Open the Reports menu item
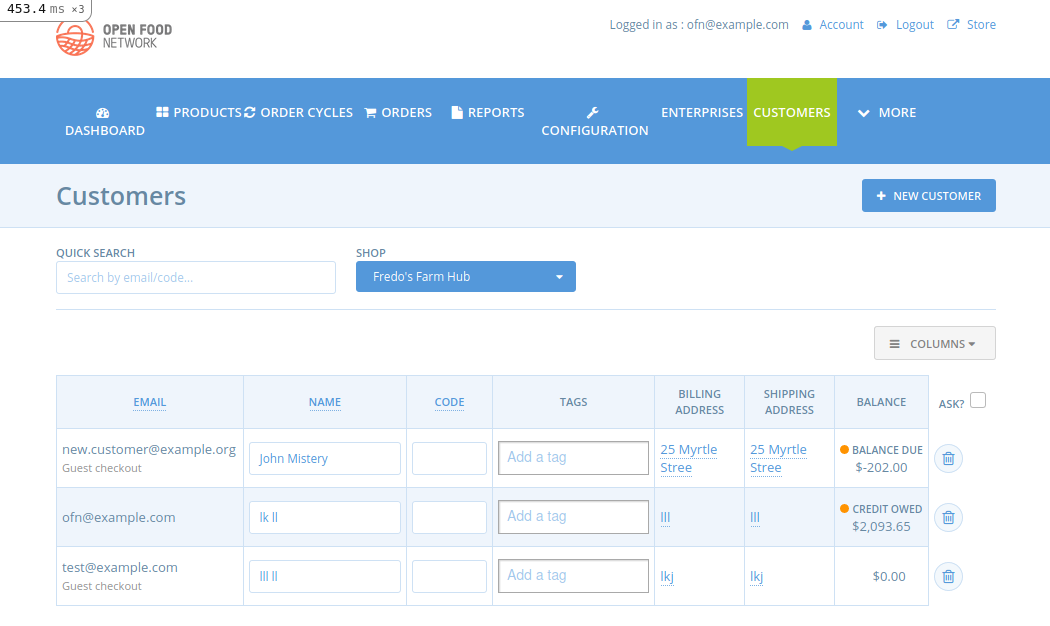 488,112
